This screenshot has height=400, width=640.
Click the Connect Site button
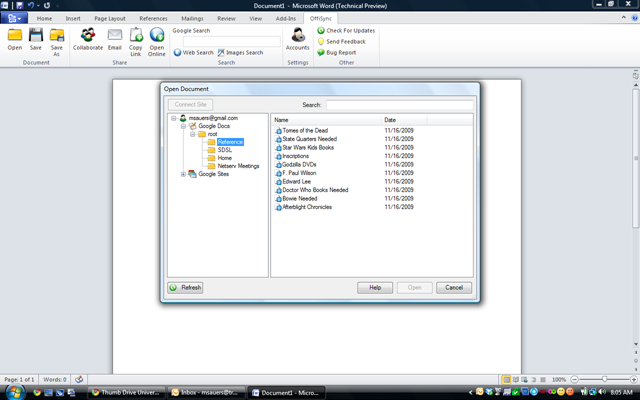tap(191, 104)
